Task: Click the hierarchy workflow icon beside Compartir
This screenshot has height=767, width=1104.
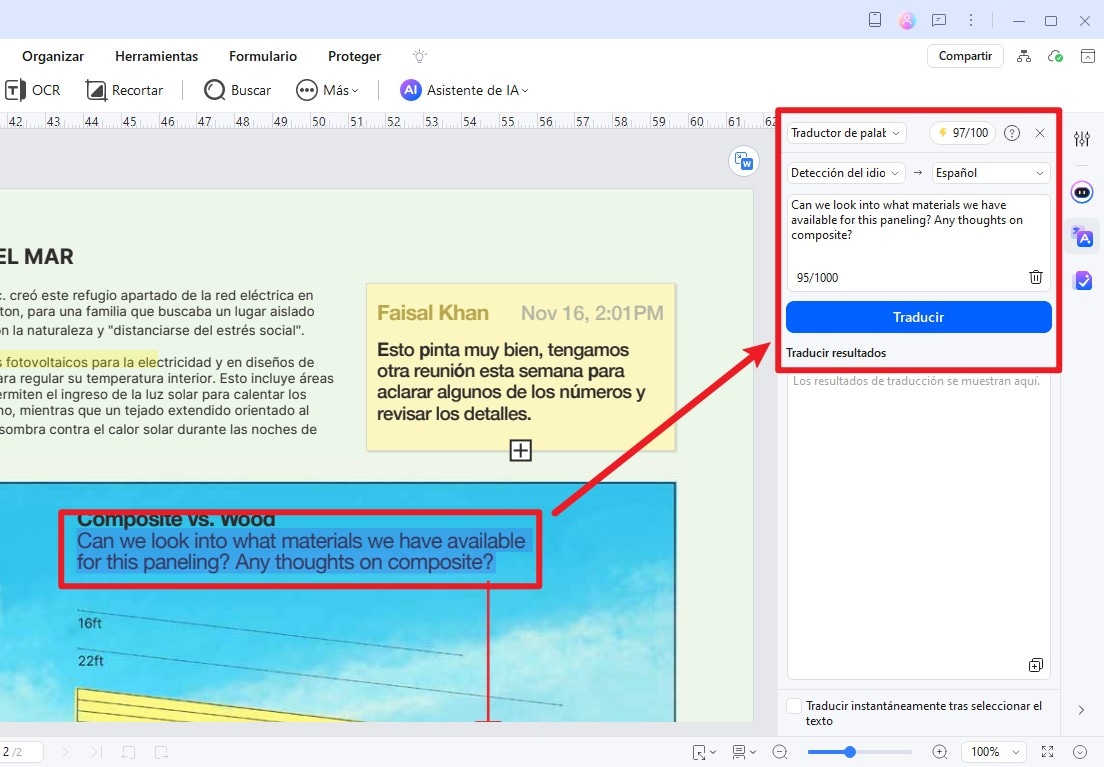Action: pos(1024,56)
